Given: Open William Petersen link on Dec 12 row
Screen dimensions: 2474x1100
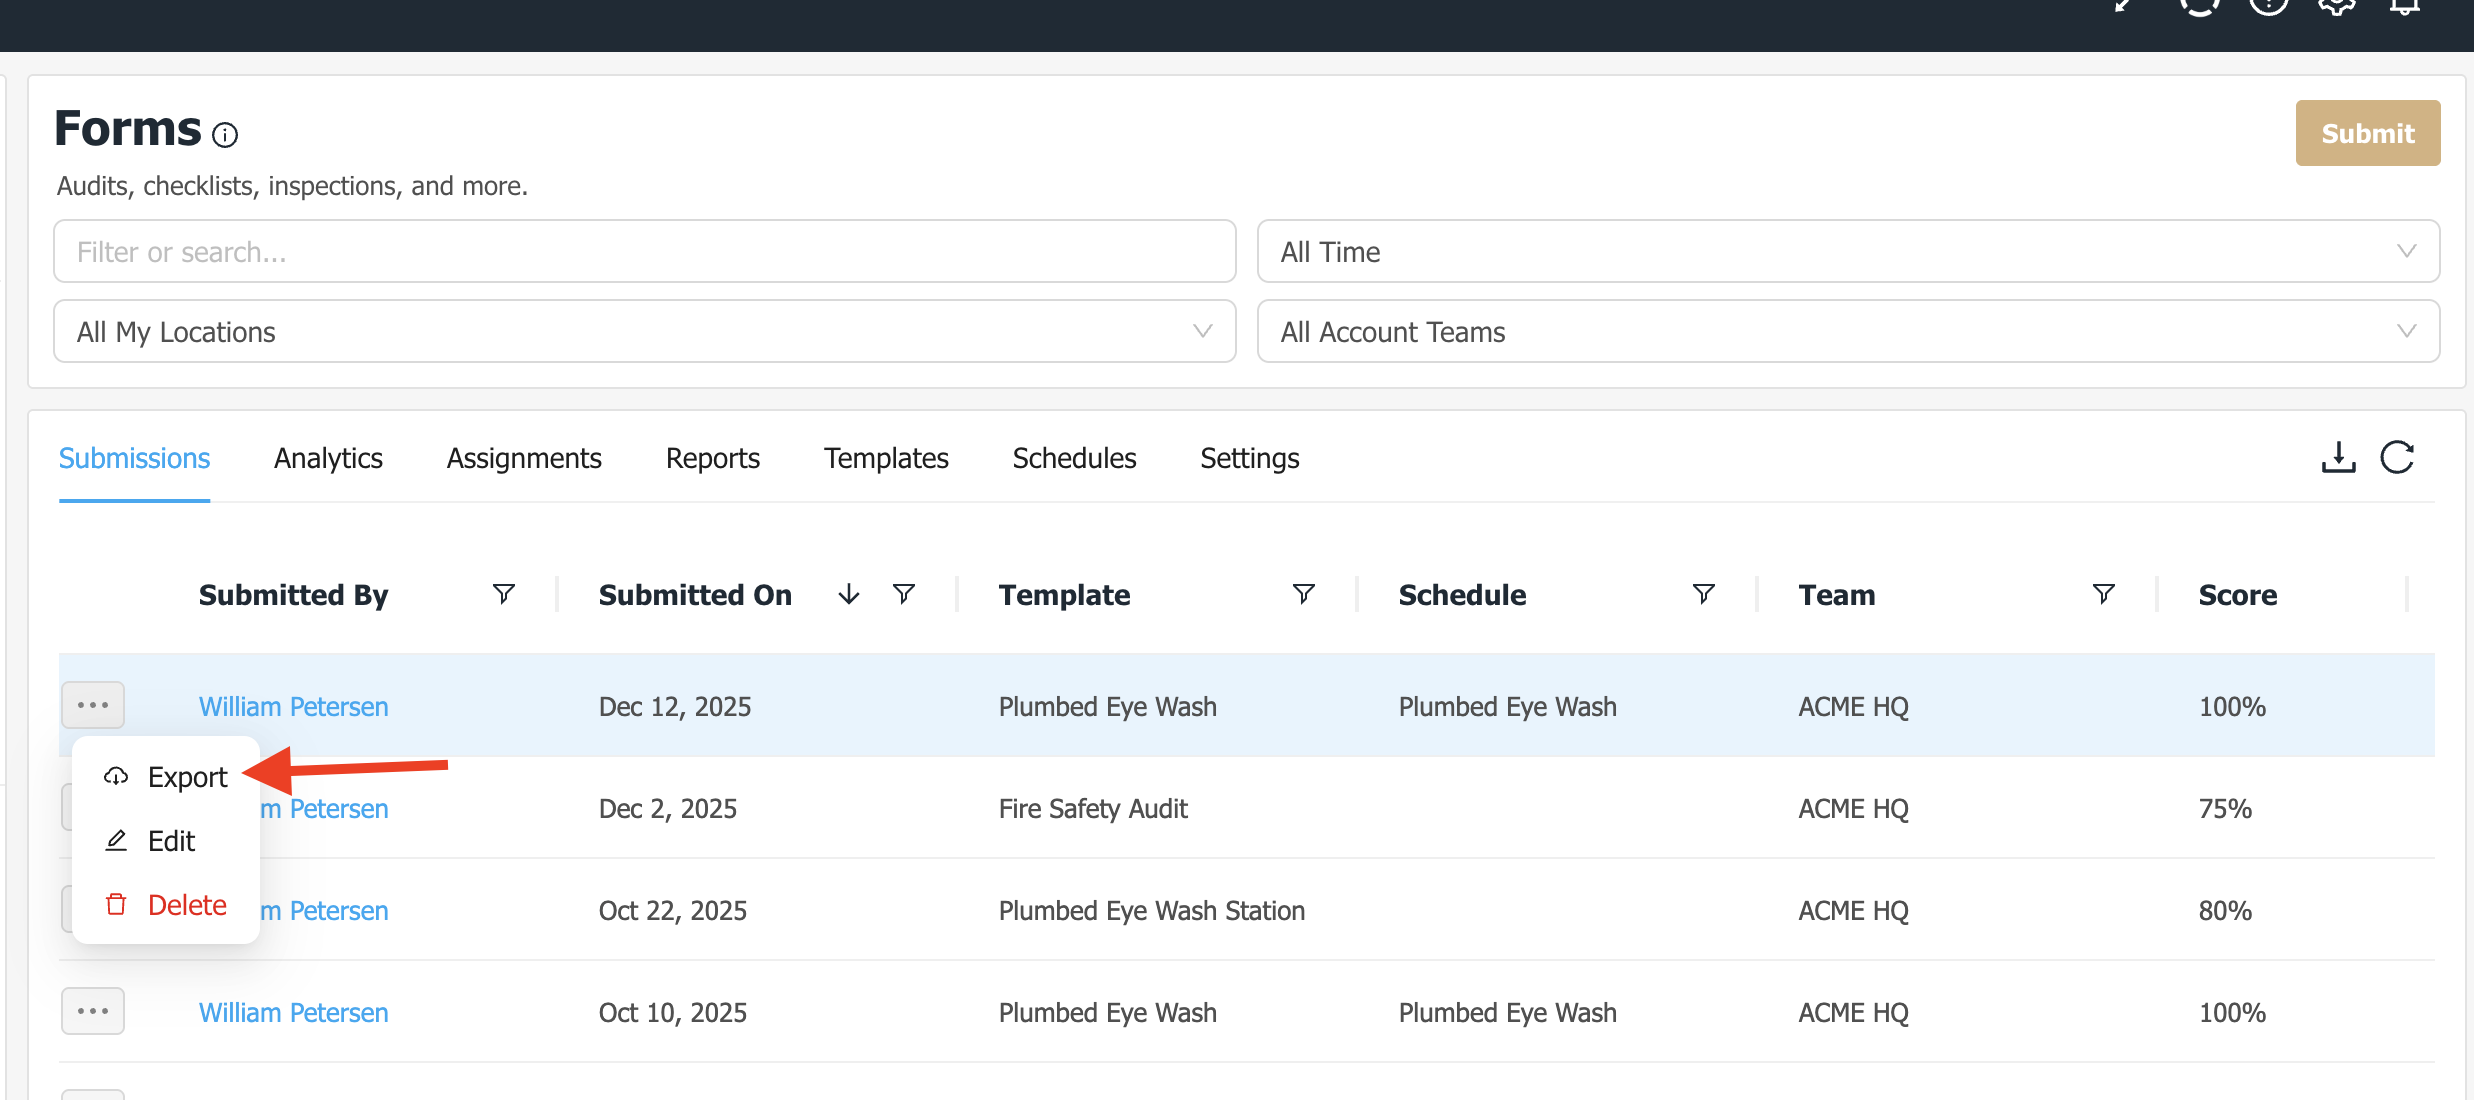Looking at the screenshot, I should (x=293, y=706).
